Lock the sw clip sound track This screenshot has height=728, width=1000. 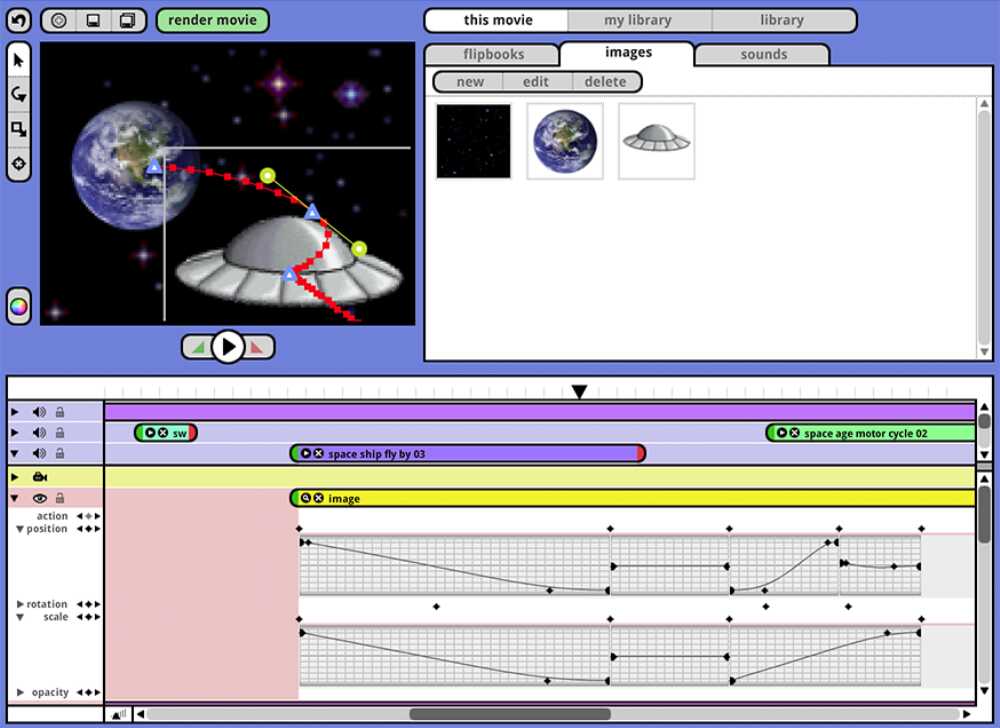coord(60,433)
